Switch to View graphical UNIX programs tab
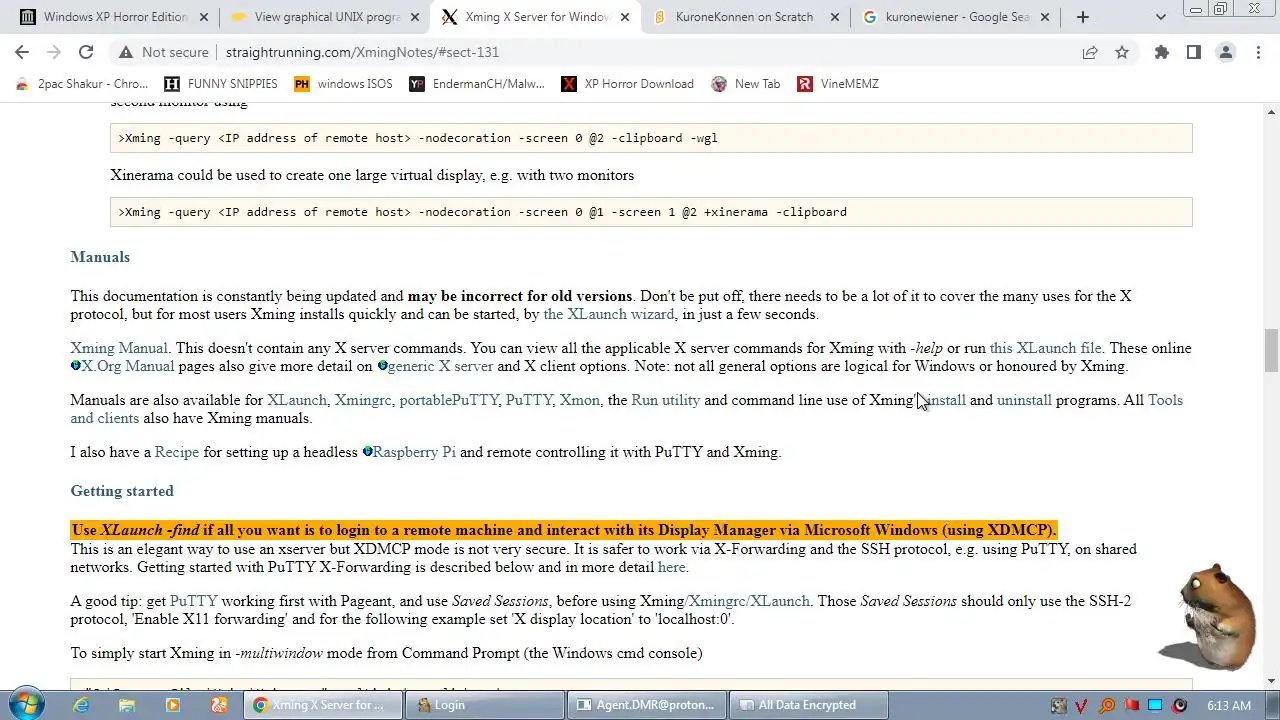The height and width of the screenshot is (720, 1280). click(327, 17)
